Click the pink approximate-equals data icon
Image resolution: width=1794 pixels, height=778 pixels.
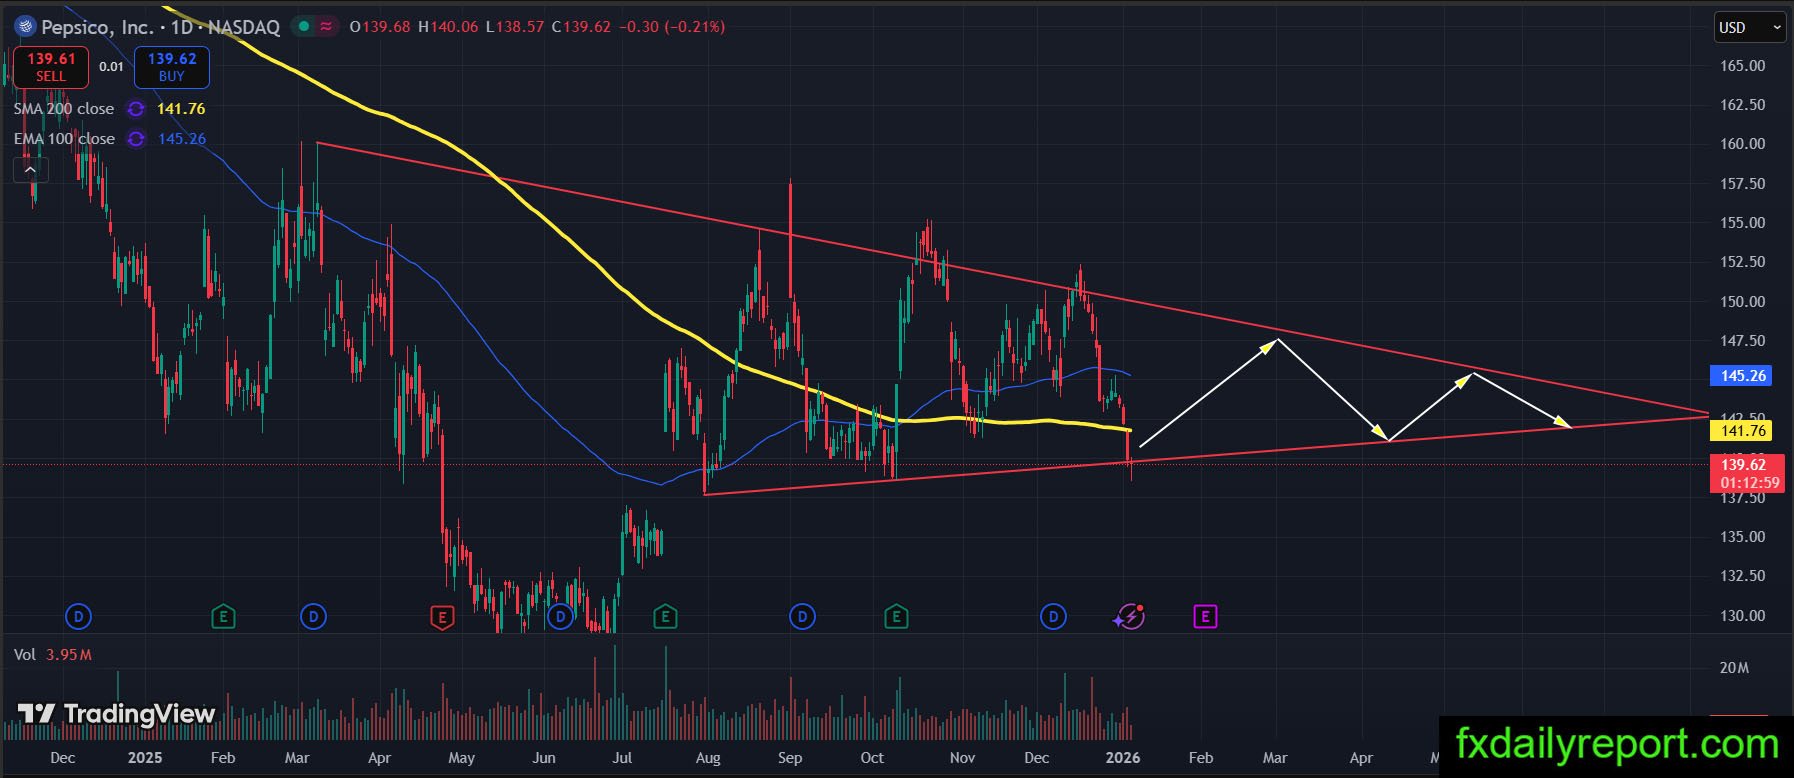coord(326,27)
